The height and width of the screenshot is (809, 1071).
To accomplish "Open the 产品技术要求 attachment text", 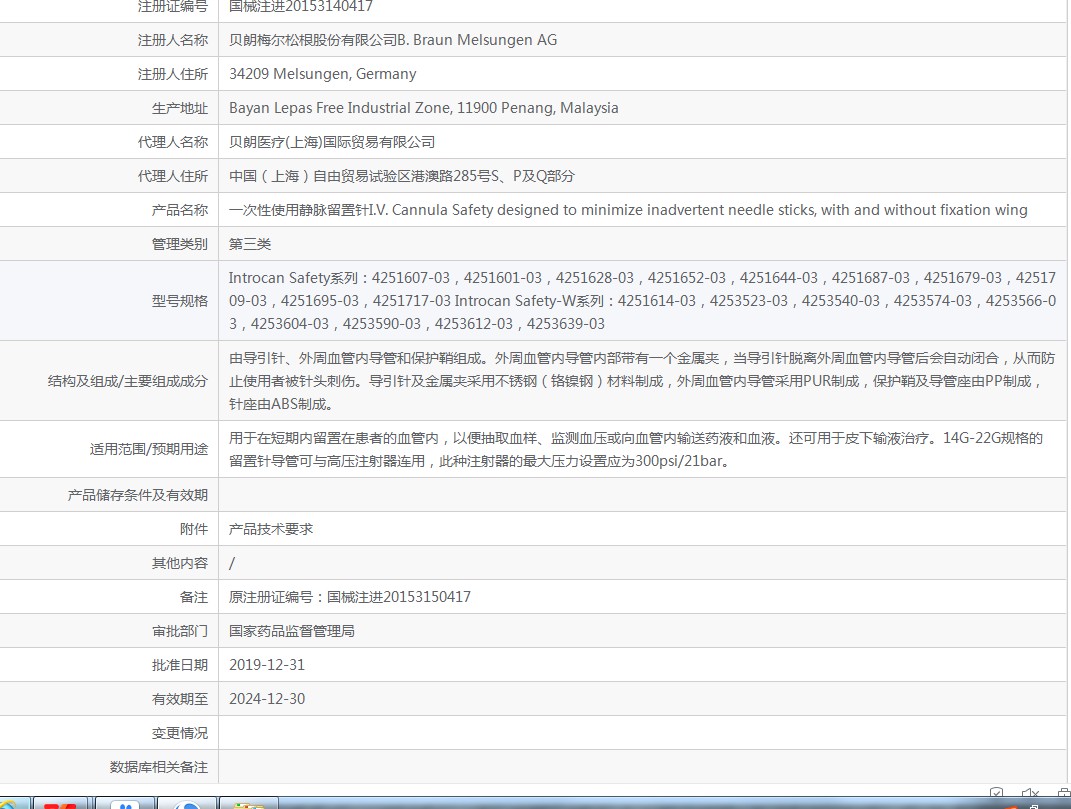I will pyautogui.click(x=271, y=530).
